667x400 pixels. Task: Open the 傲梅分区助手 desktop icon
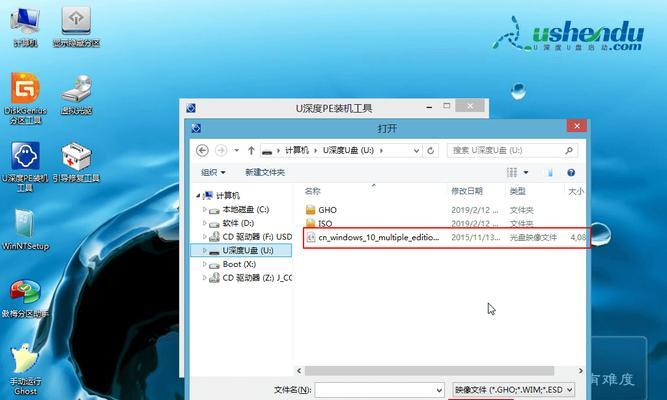(x=25, y=298)
